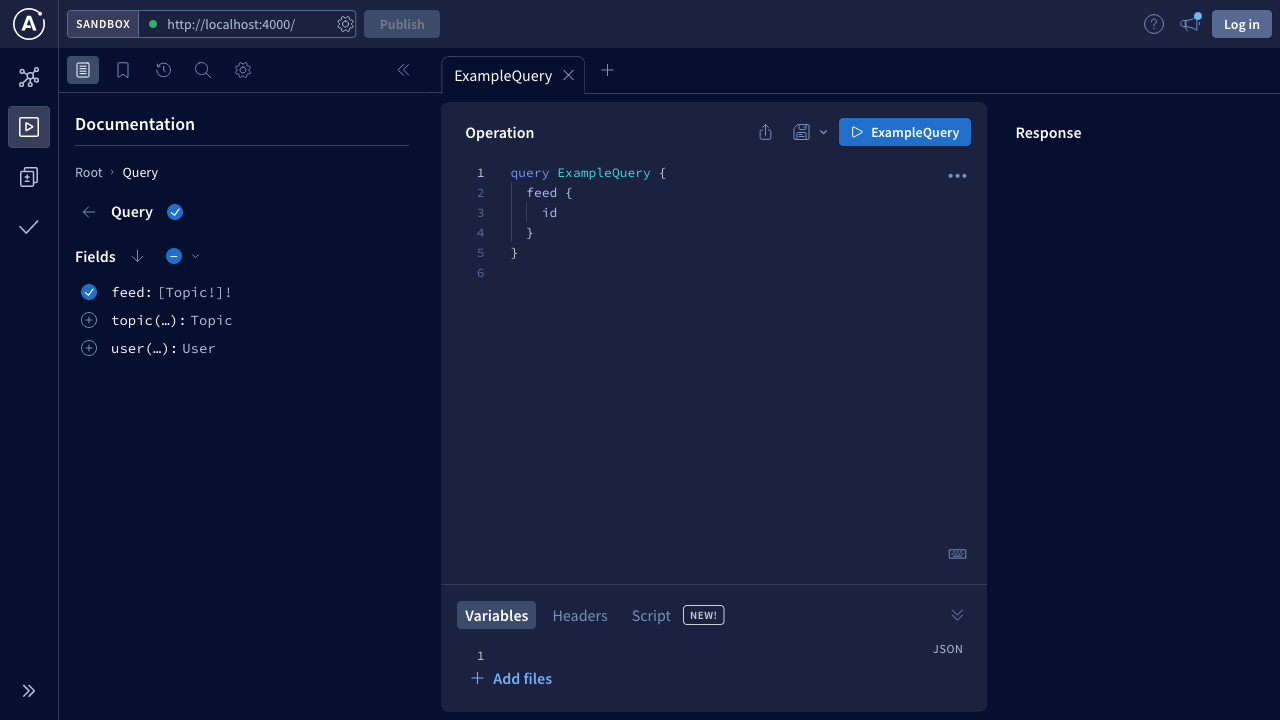1280x720 pixels.
Task: Open the schema search magnifier icon
Action: pos(203,70)
